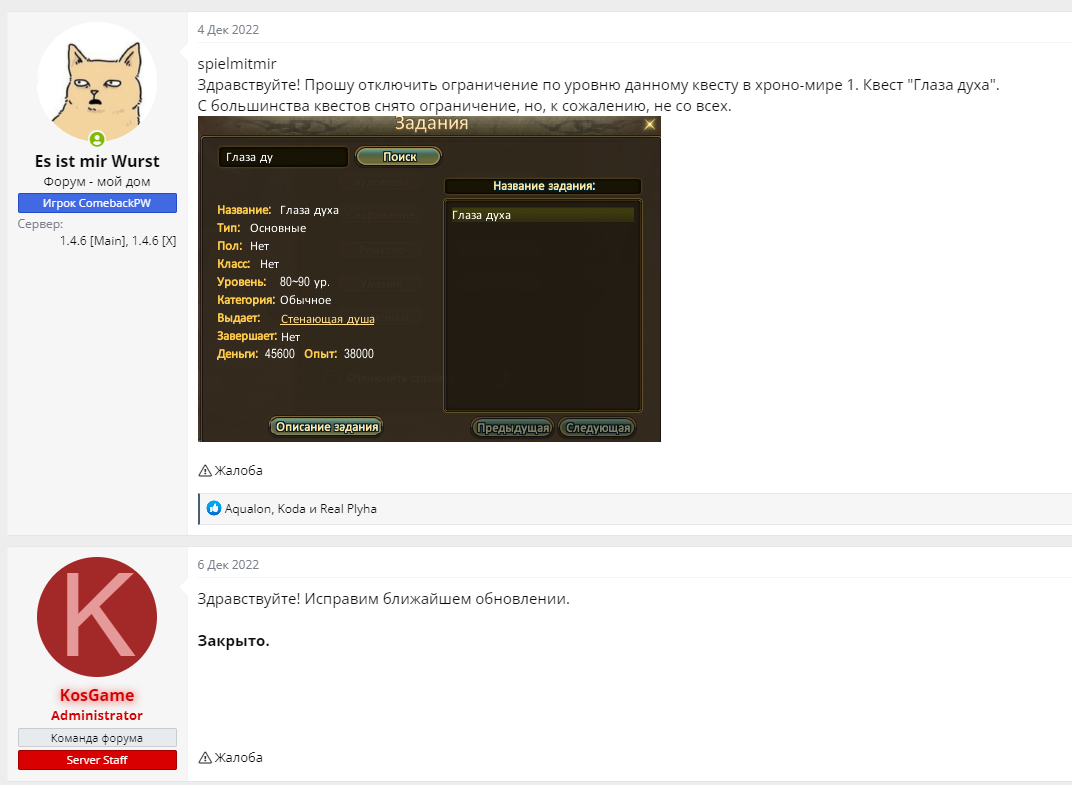This screenshot has width=1072, height=785.
Task: Click the warning icon next to first Жалоба
Action: click(x=204, y=470)
